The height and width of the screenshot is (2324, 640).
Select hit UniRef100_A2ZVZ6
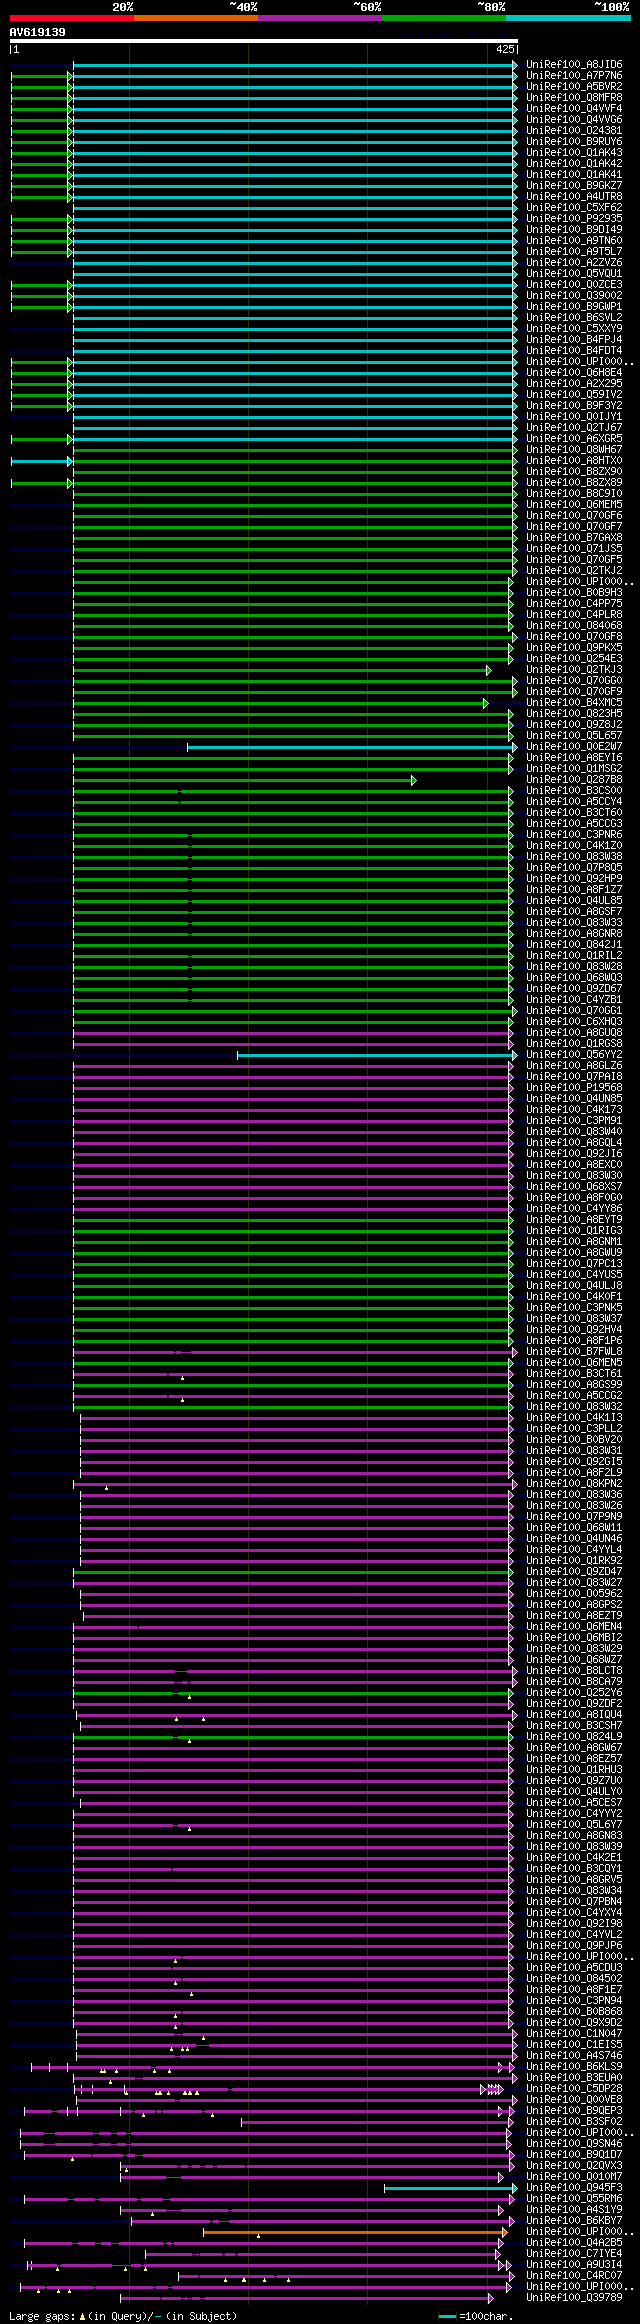tap(574, 263)
